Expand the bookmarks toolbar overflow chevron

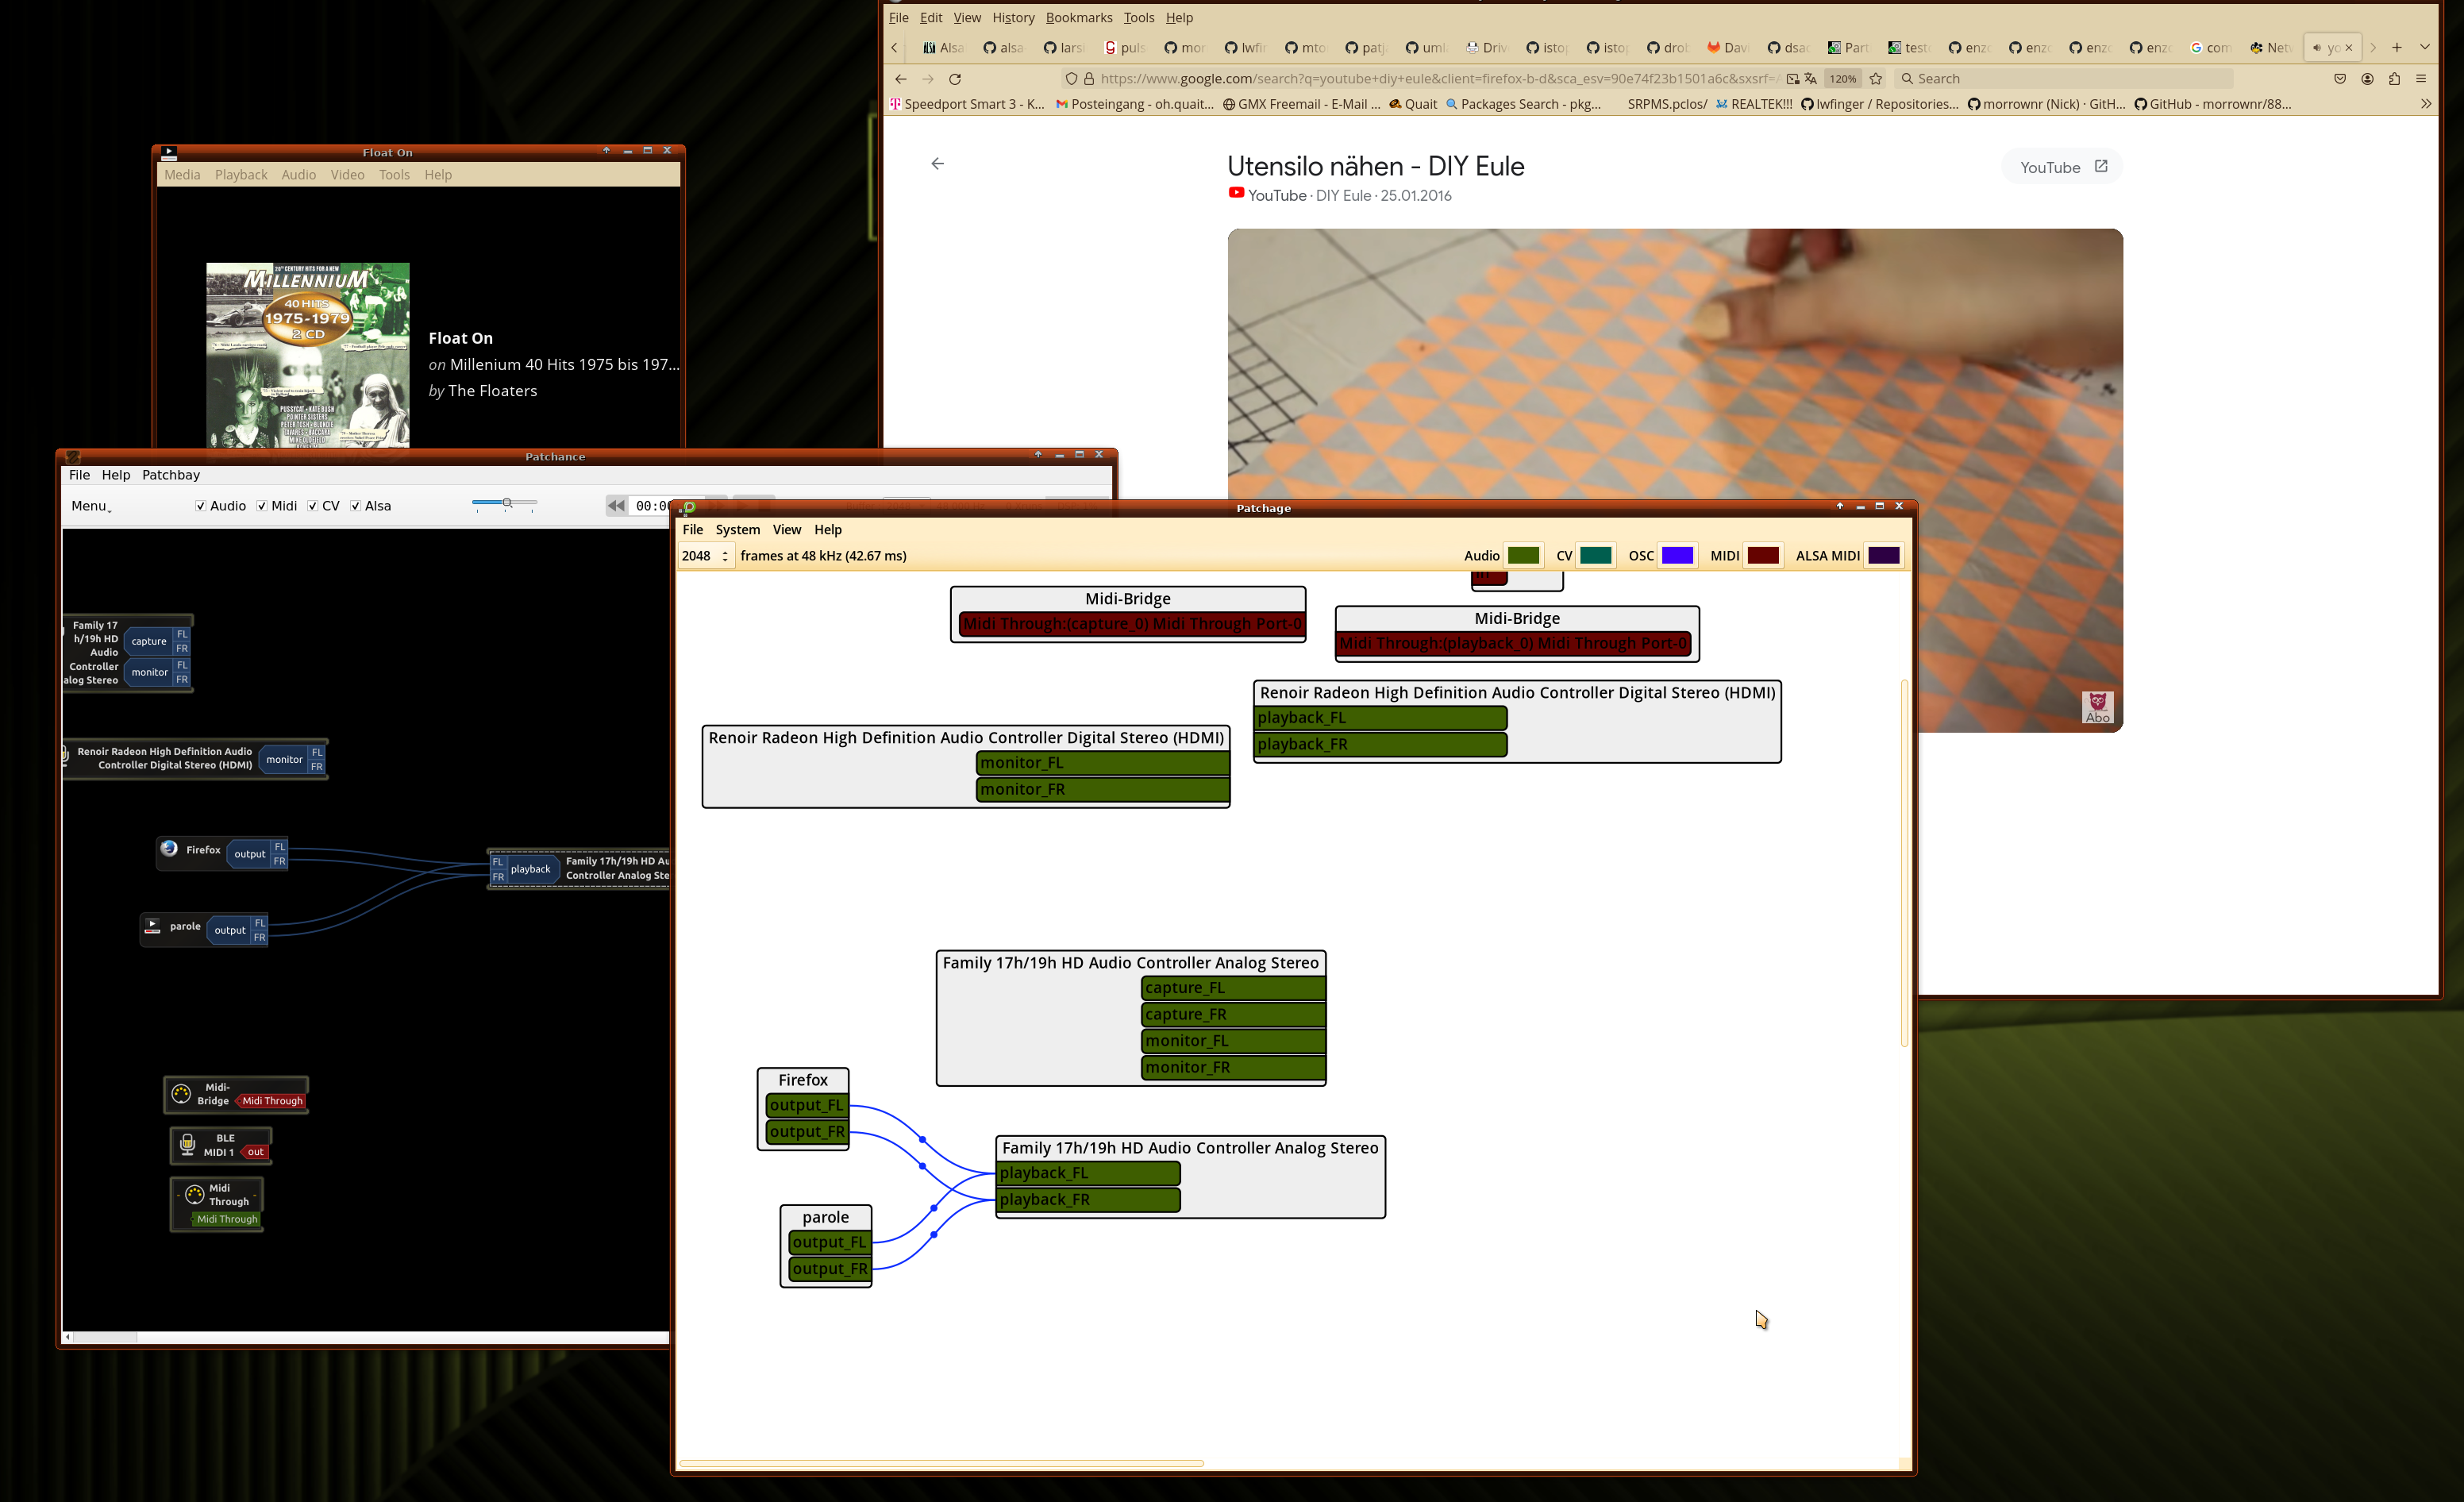coord(2426,104)
